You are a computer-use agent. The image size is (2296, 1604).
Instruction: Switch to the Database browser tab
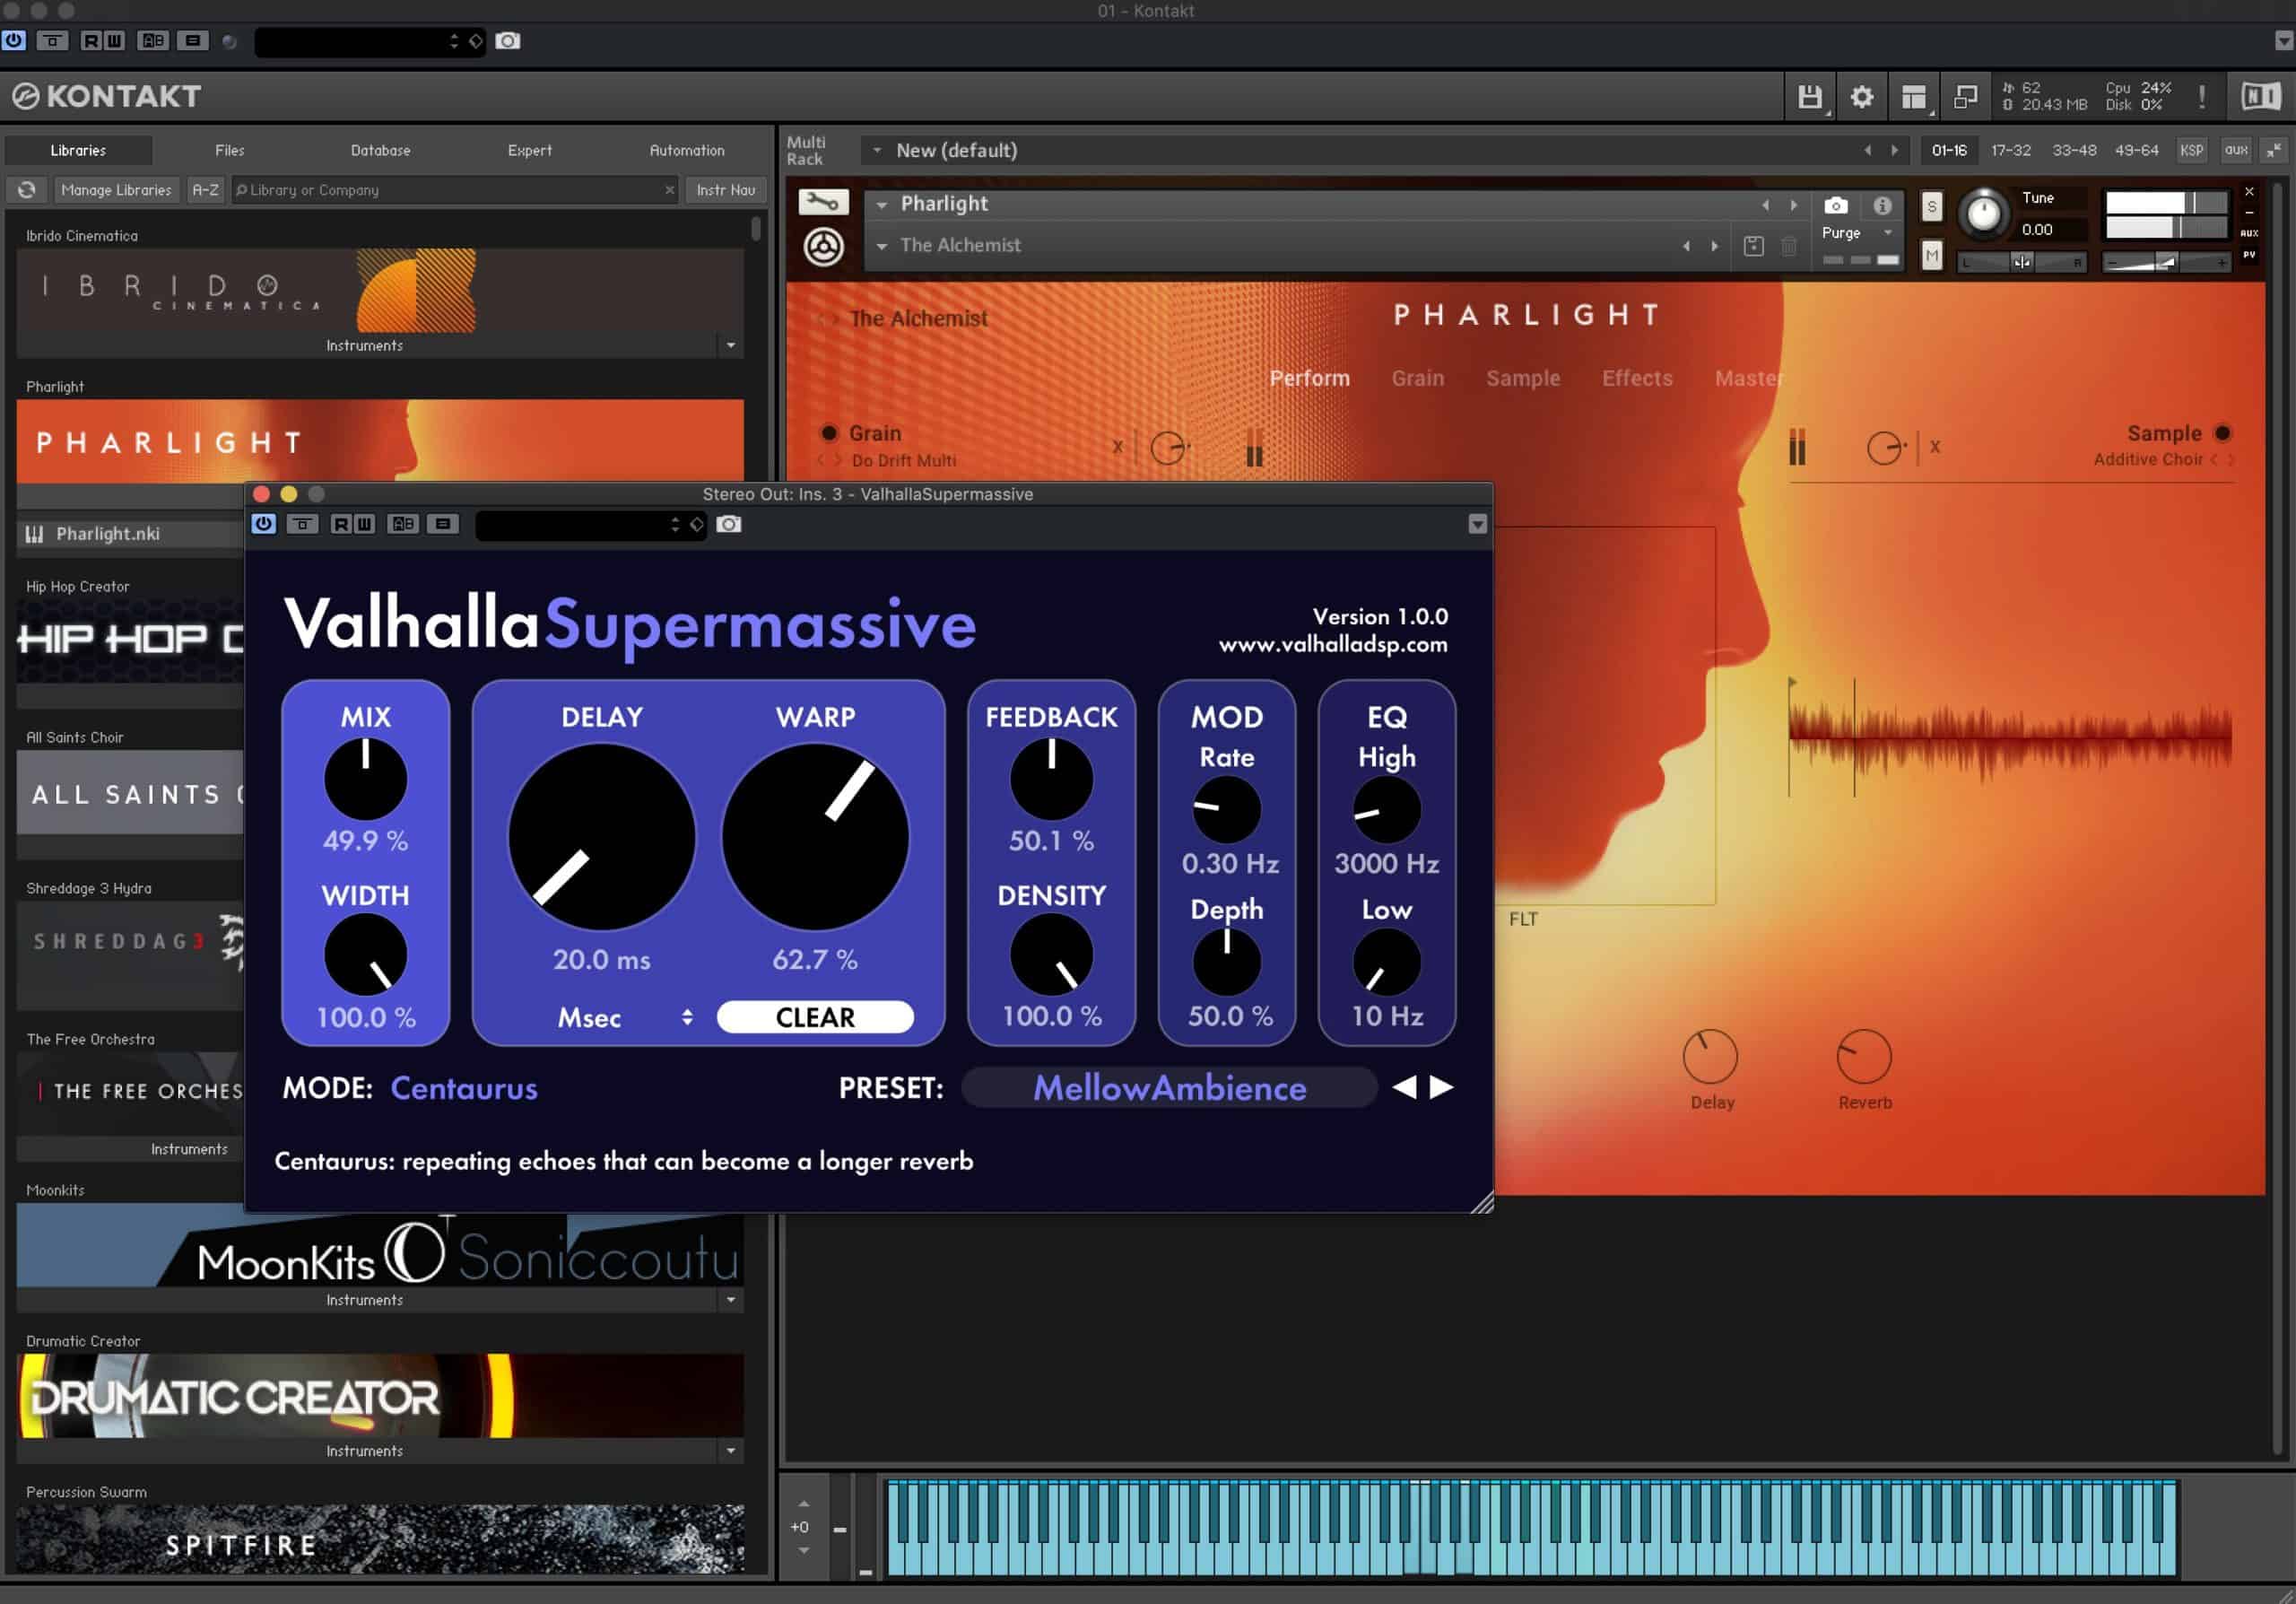coord(380,150)
